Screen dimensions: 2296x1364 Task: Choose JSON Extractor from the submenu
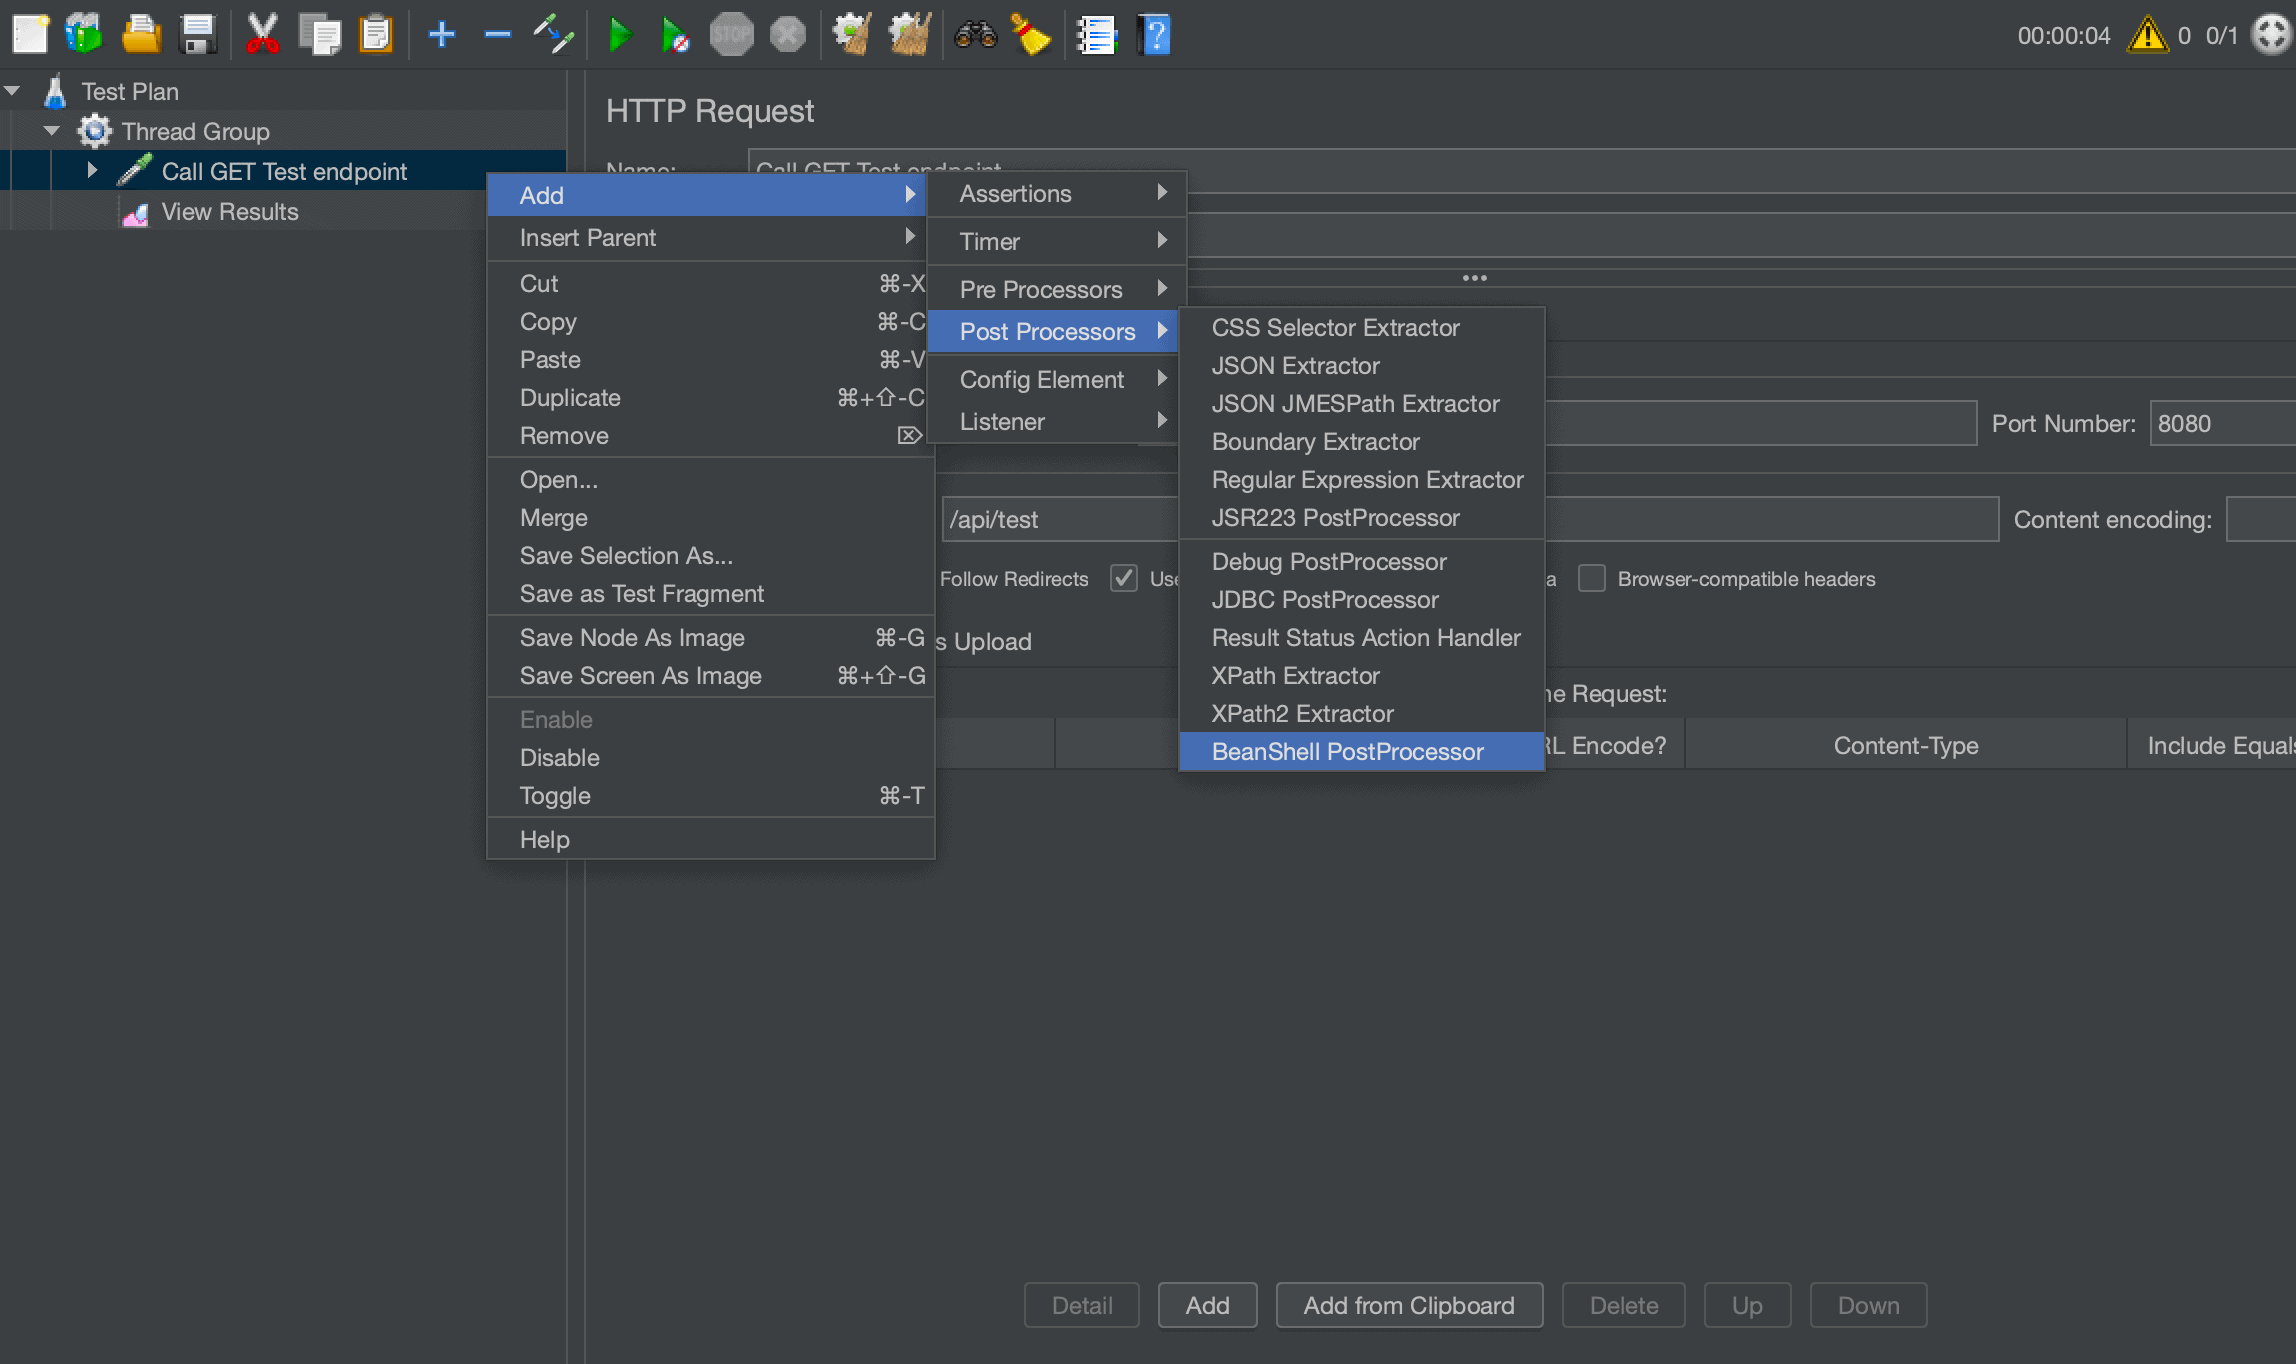point(1294,366)
